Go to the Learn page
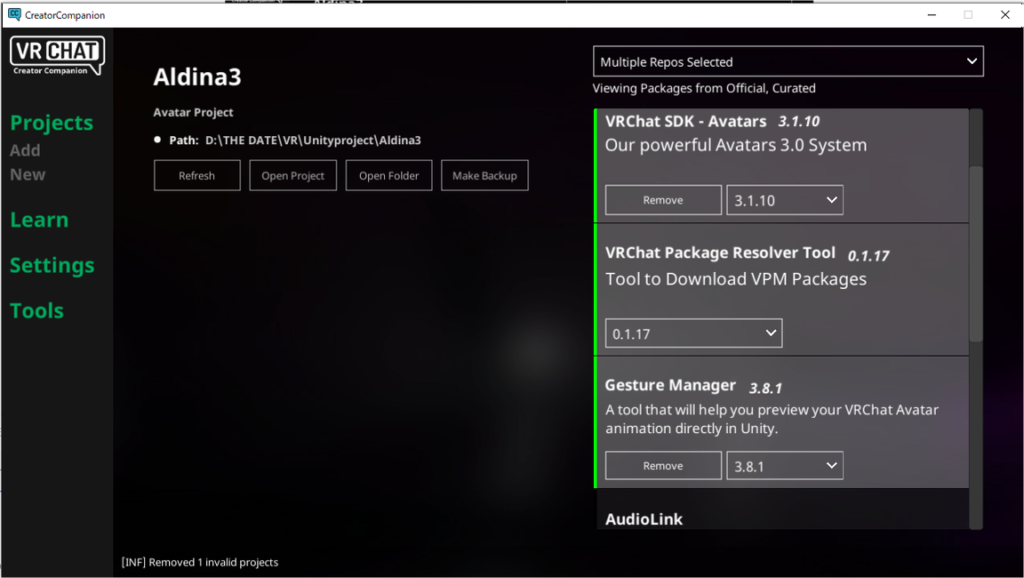Screen dimensions: 1024x578 pos(39,220)
